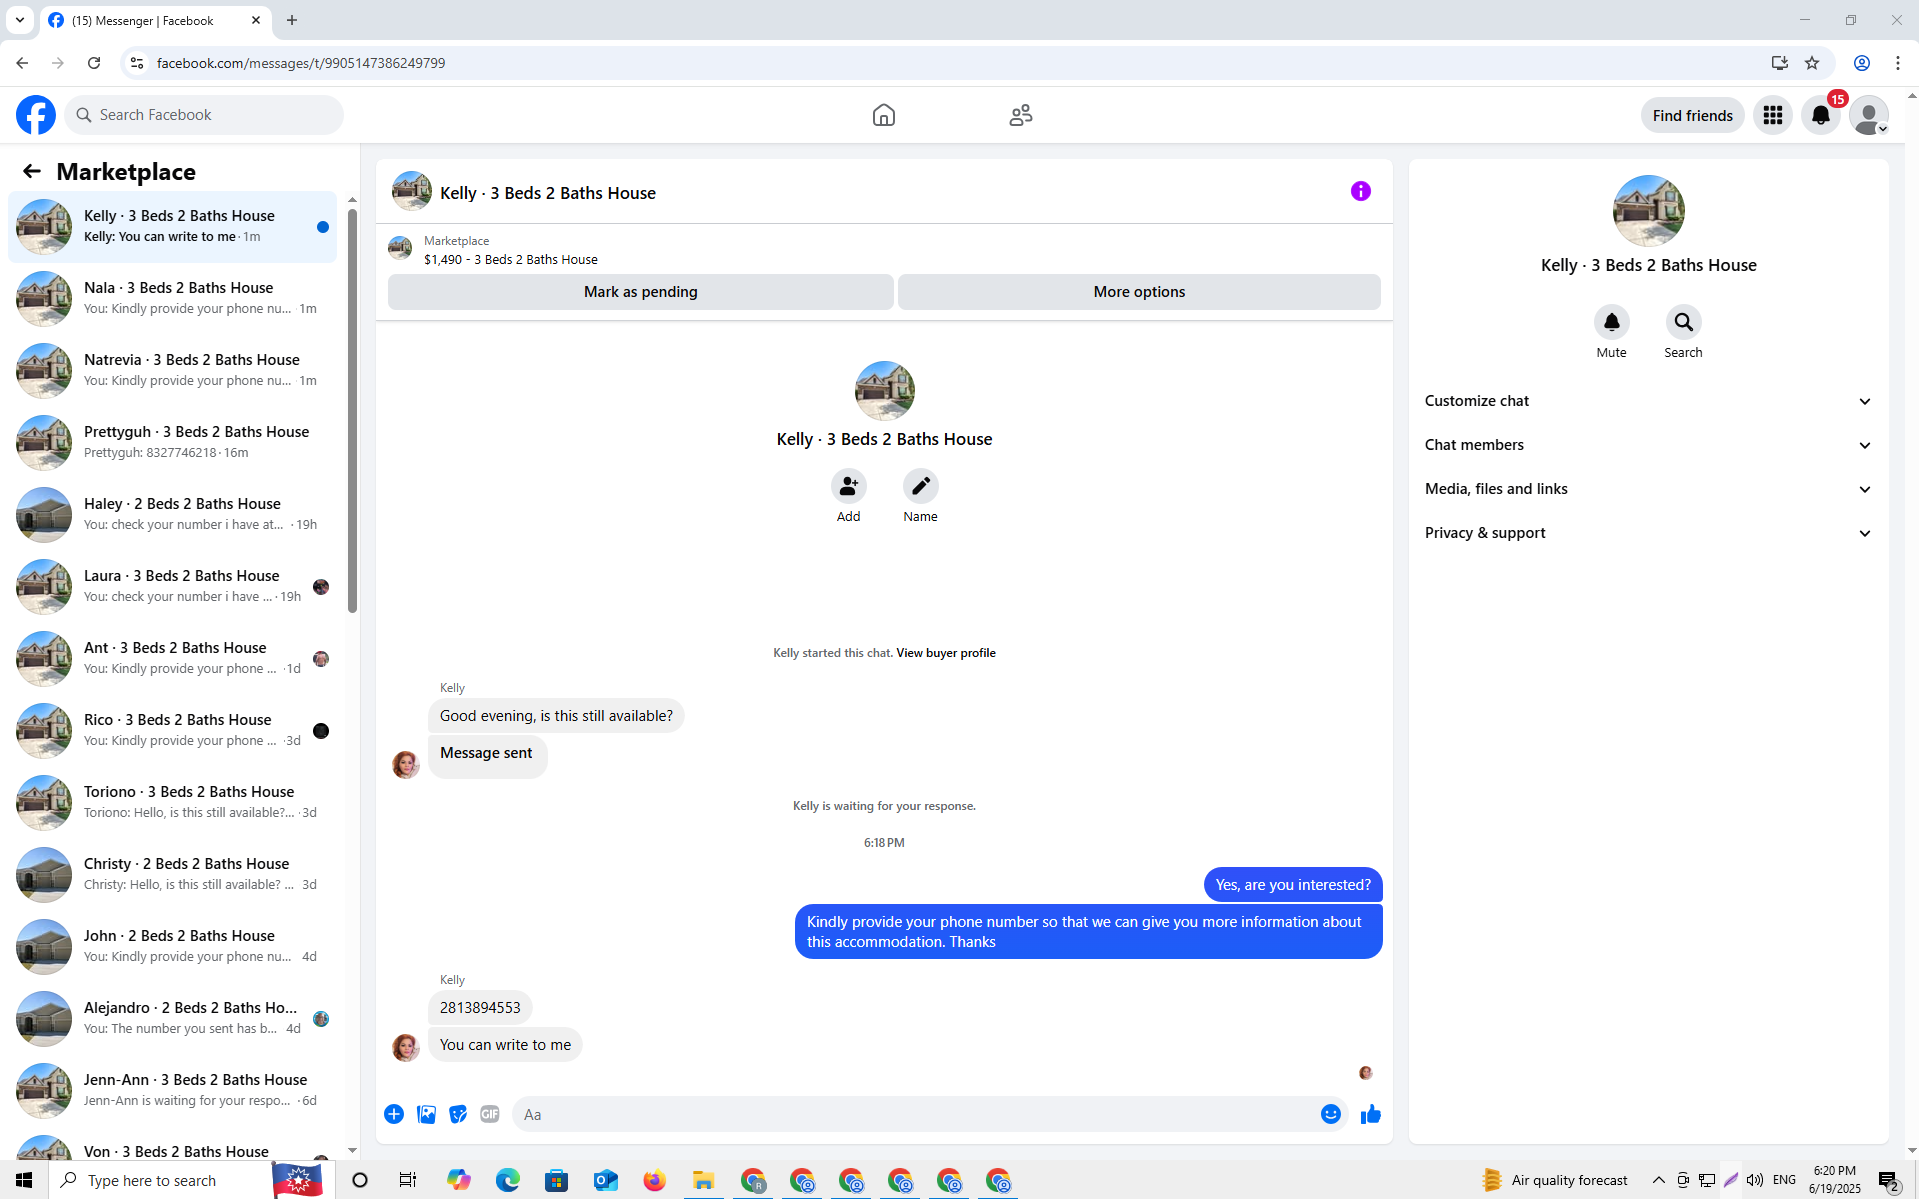Go to the Home feed icon
The height and width of the screenshot is (1199, 1919).
click(x=883, y=115)
